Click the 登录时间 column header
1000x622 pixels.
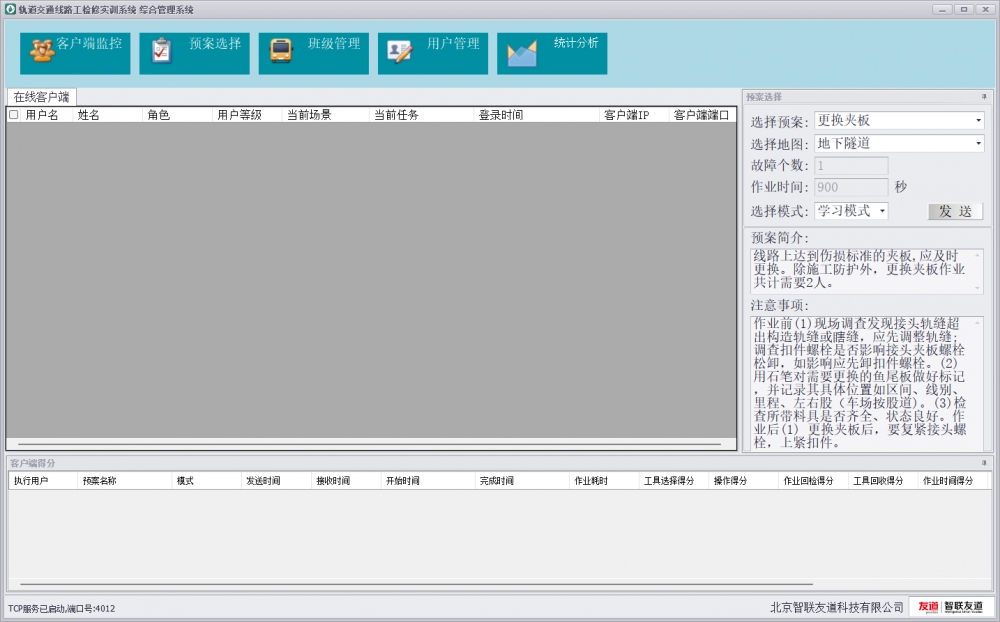pyautogui.click(x=500, y=115)
